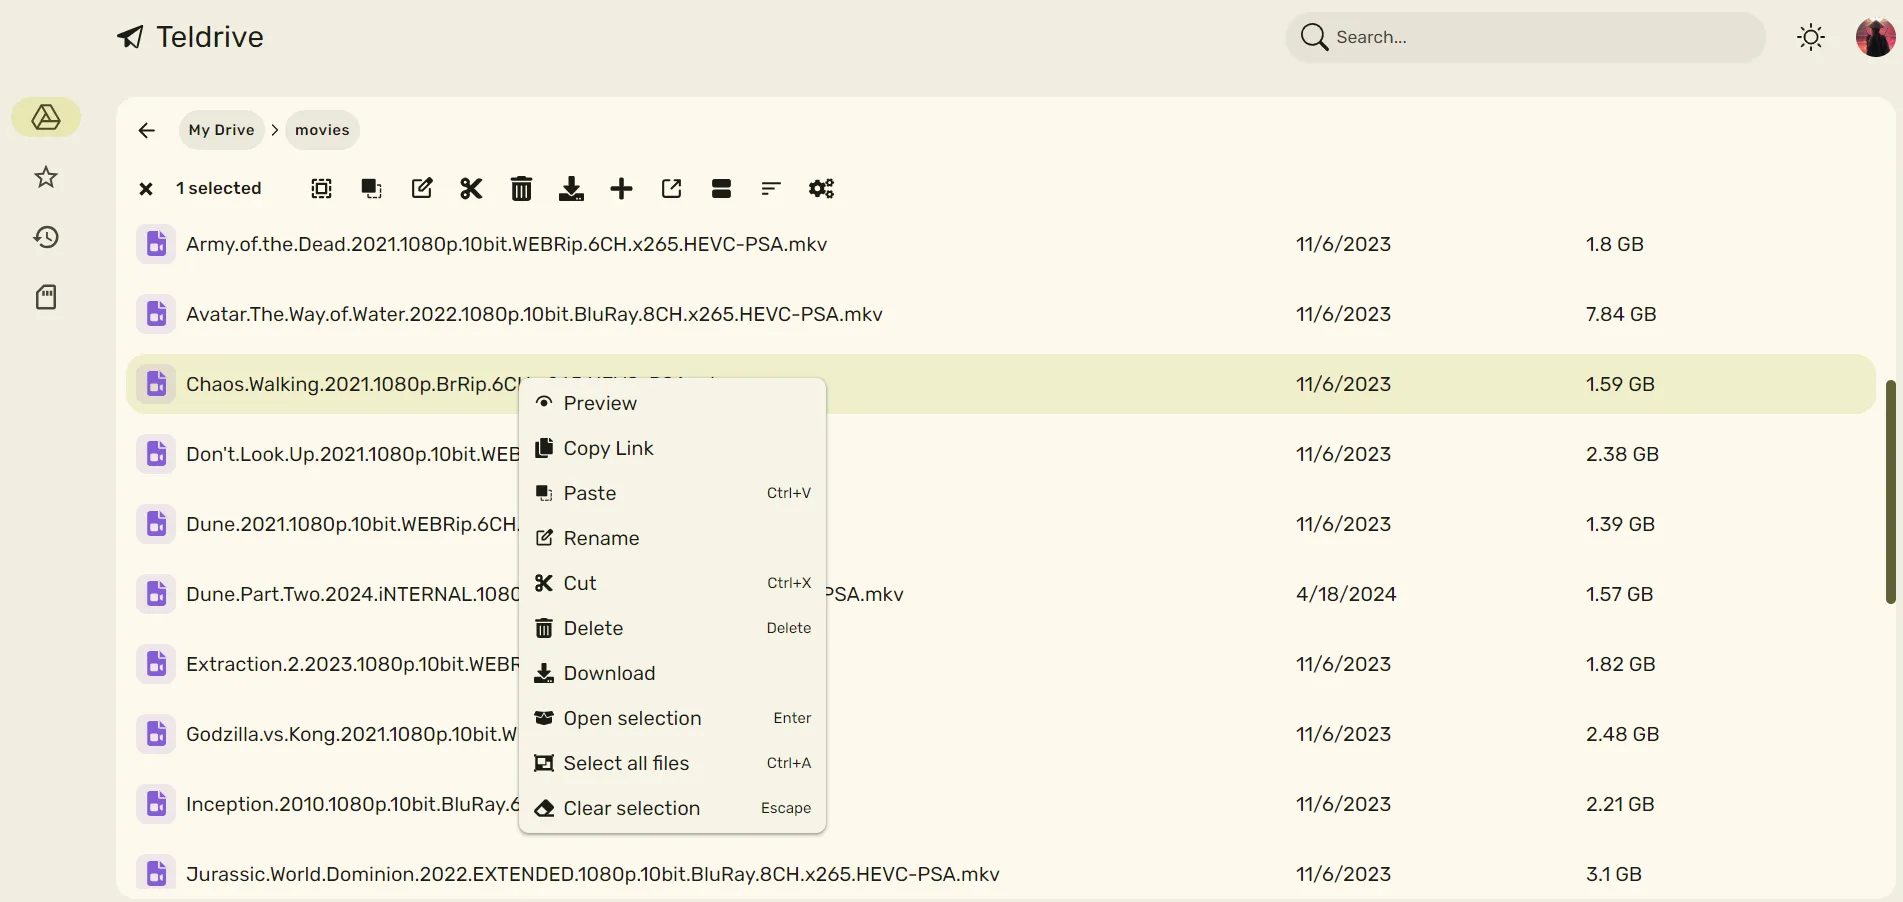
Task: Delete the selected file via the trash icon
Action: point(521,189)
